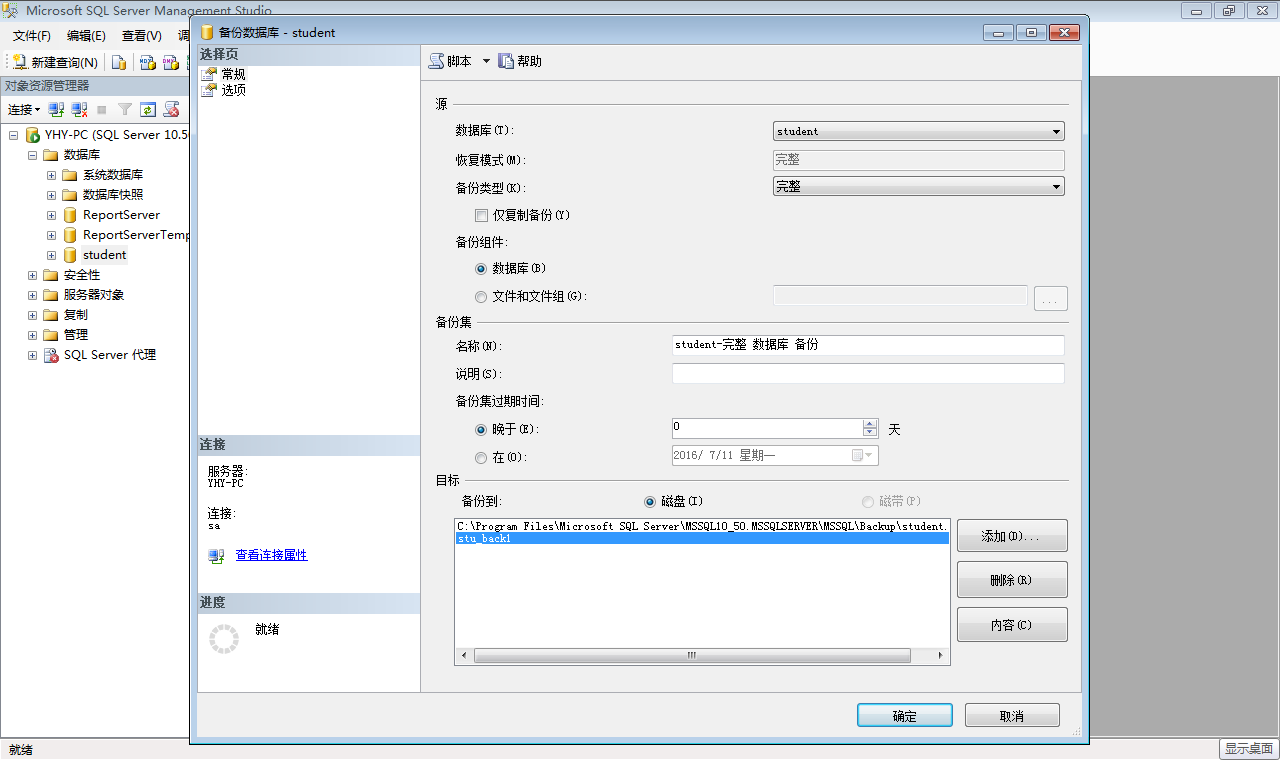Image resolution: width=1280 pixels, height=760 pixels.
Task: Expand the SQL Server 代理 node
Action: click(33, 355)
